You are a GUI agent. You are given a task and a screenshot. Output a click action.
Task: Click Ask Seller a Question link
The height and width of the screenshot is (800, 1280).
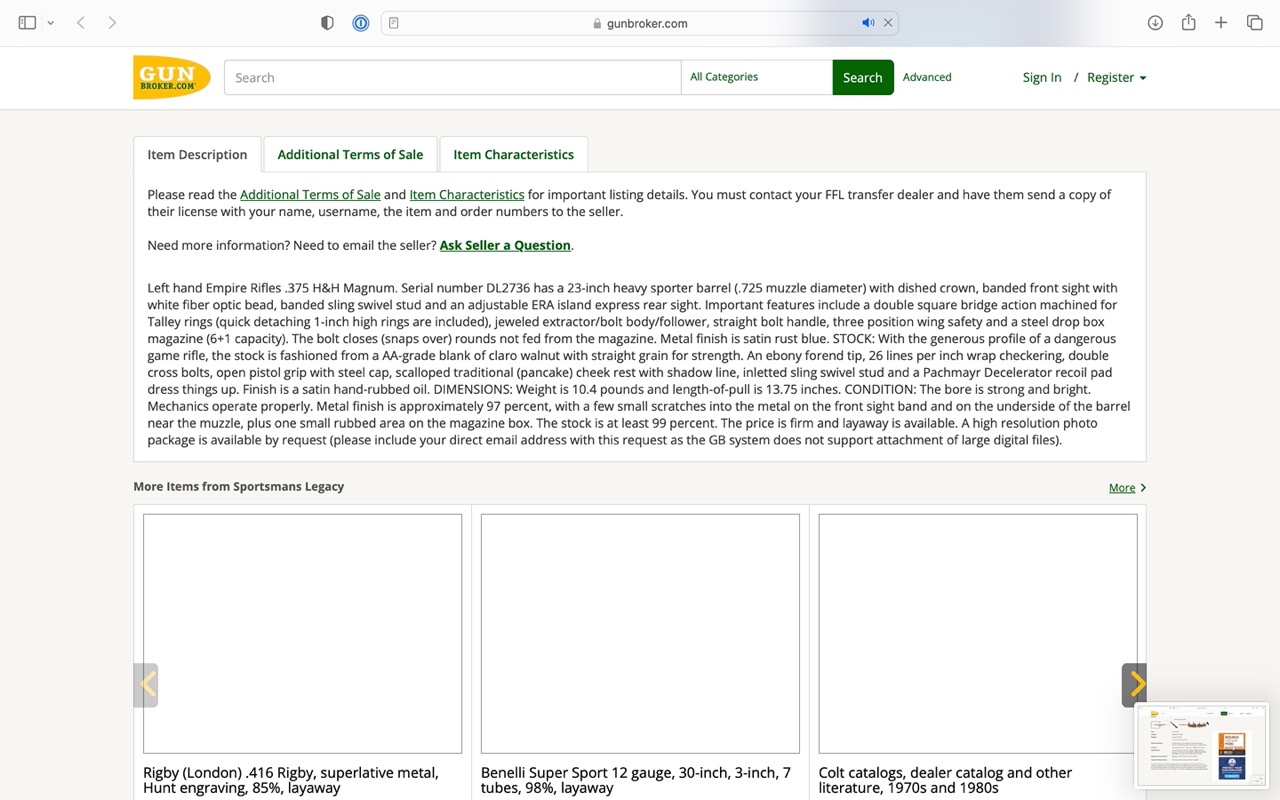pyautogui.click(x=505, y=245)
